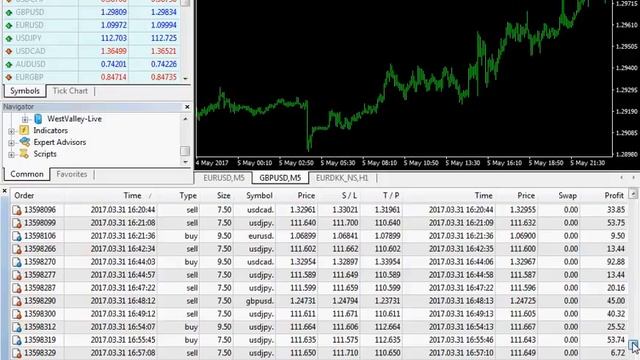The width and height of the screenshot is (640, 360).
Task: Click the GBPUSD symbol arrow icon
Action: [x=9, y=12]
